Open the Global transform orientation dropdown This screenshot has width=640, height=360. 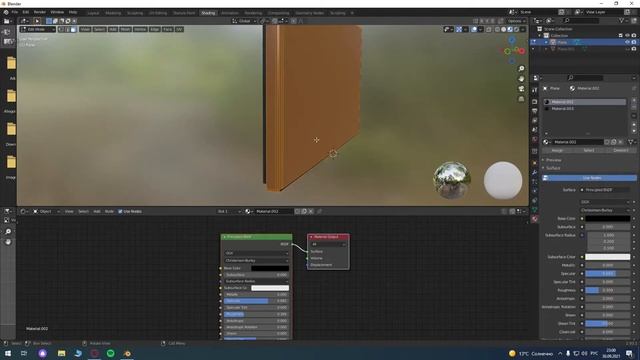point(245,21)
